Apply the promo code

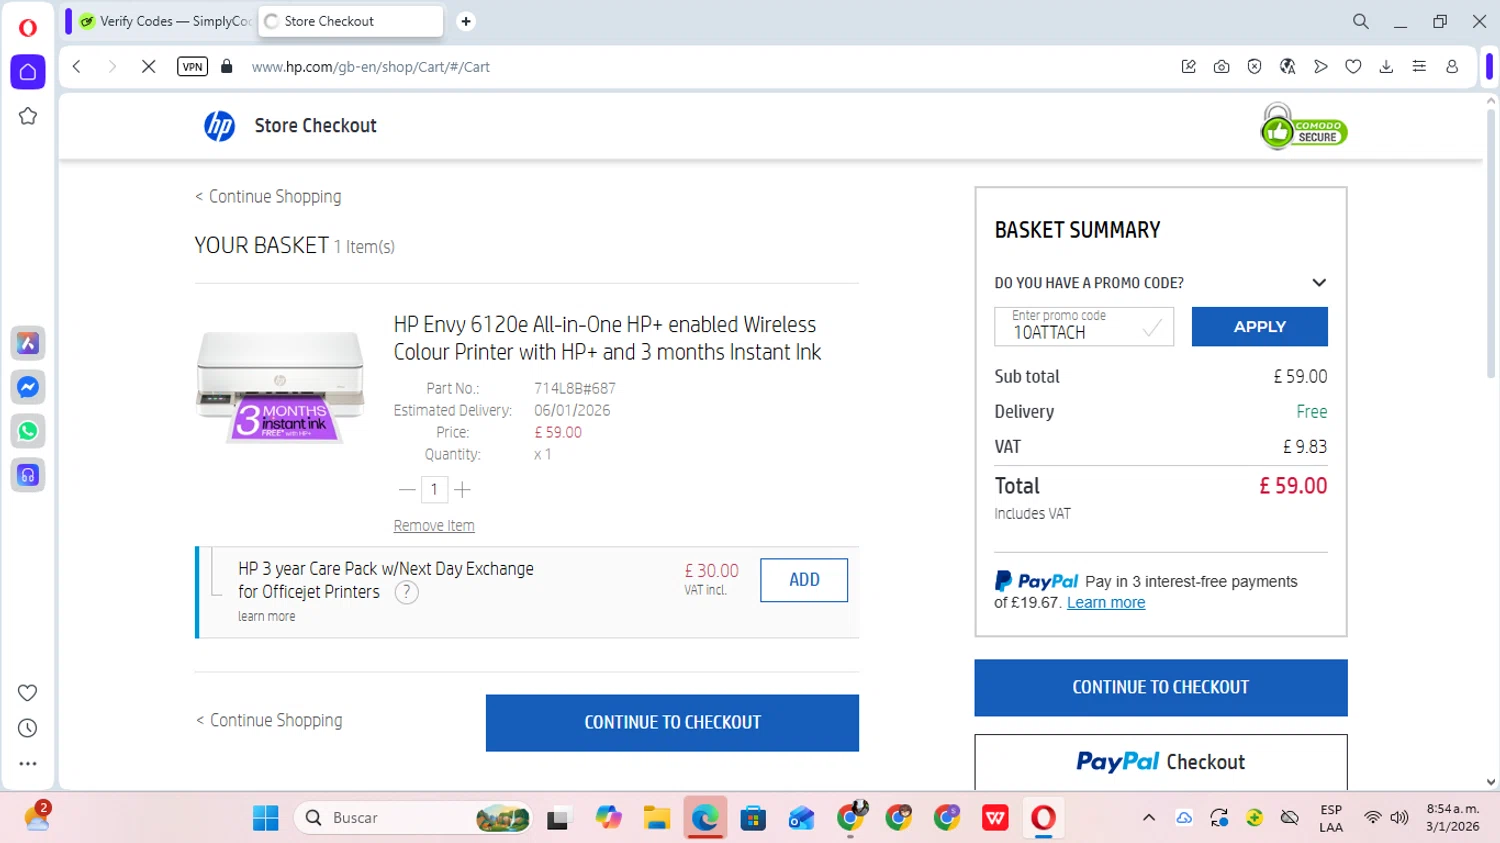(x=1259, y=327)
